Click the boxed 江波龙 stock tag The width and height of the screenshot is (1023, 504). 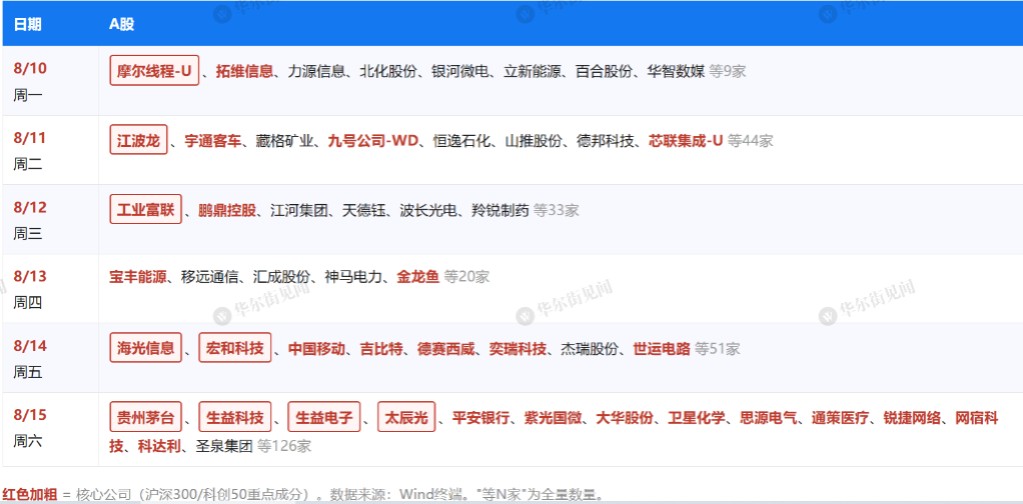tap(138, 140)
